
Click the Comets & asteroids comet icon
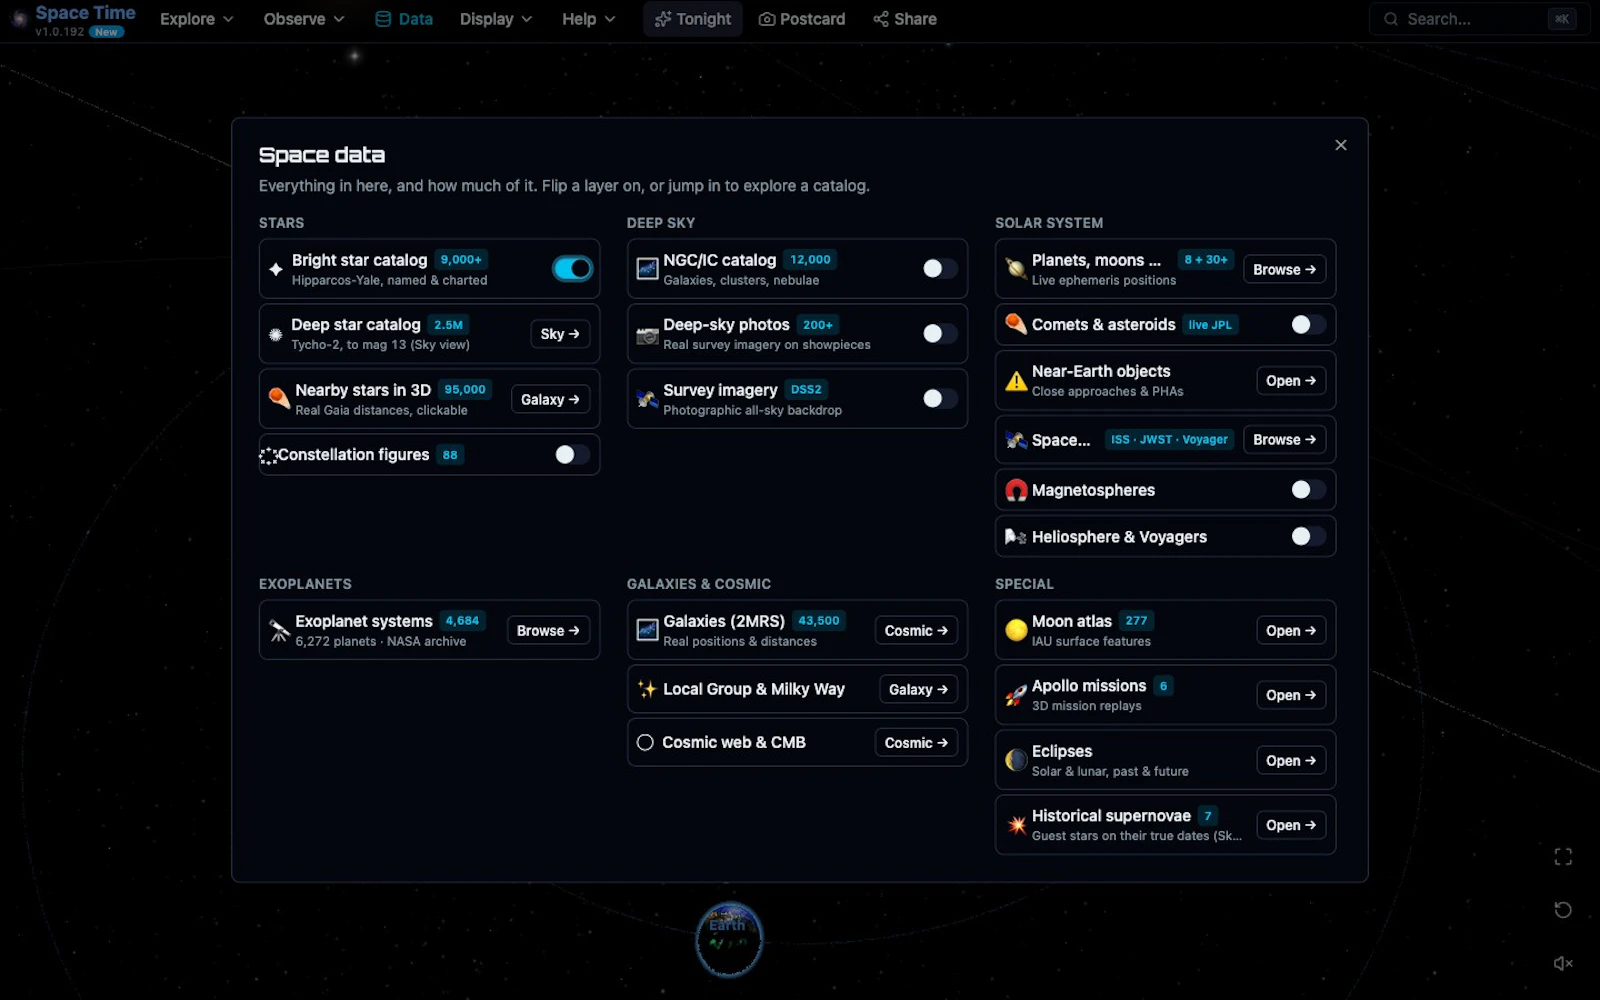click(x=1016, y=324)
